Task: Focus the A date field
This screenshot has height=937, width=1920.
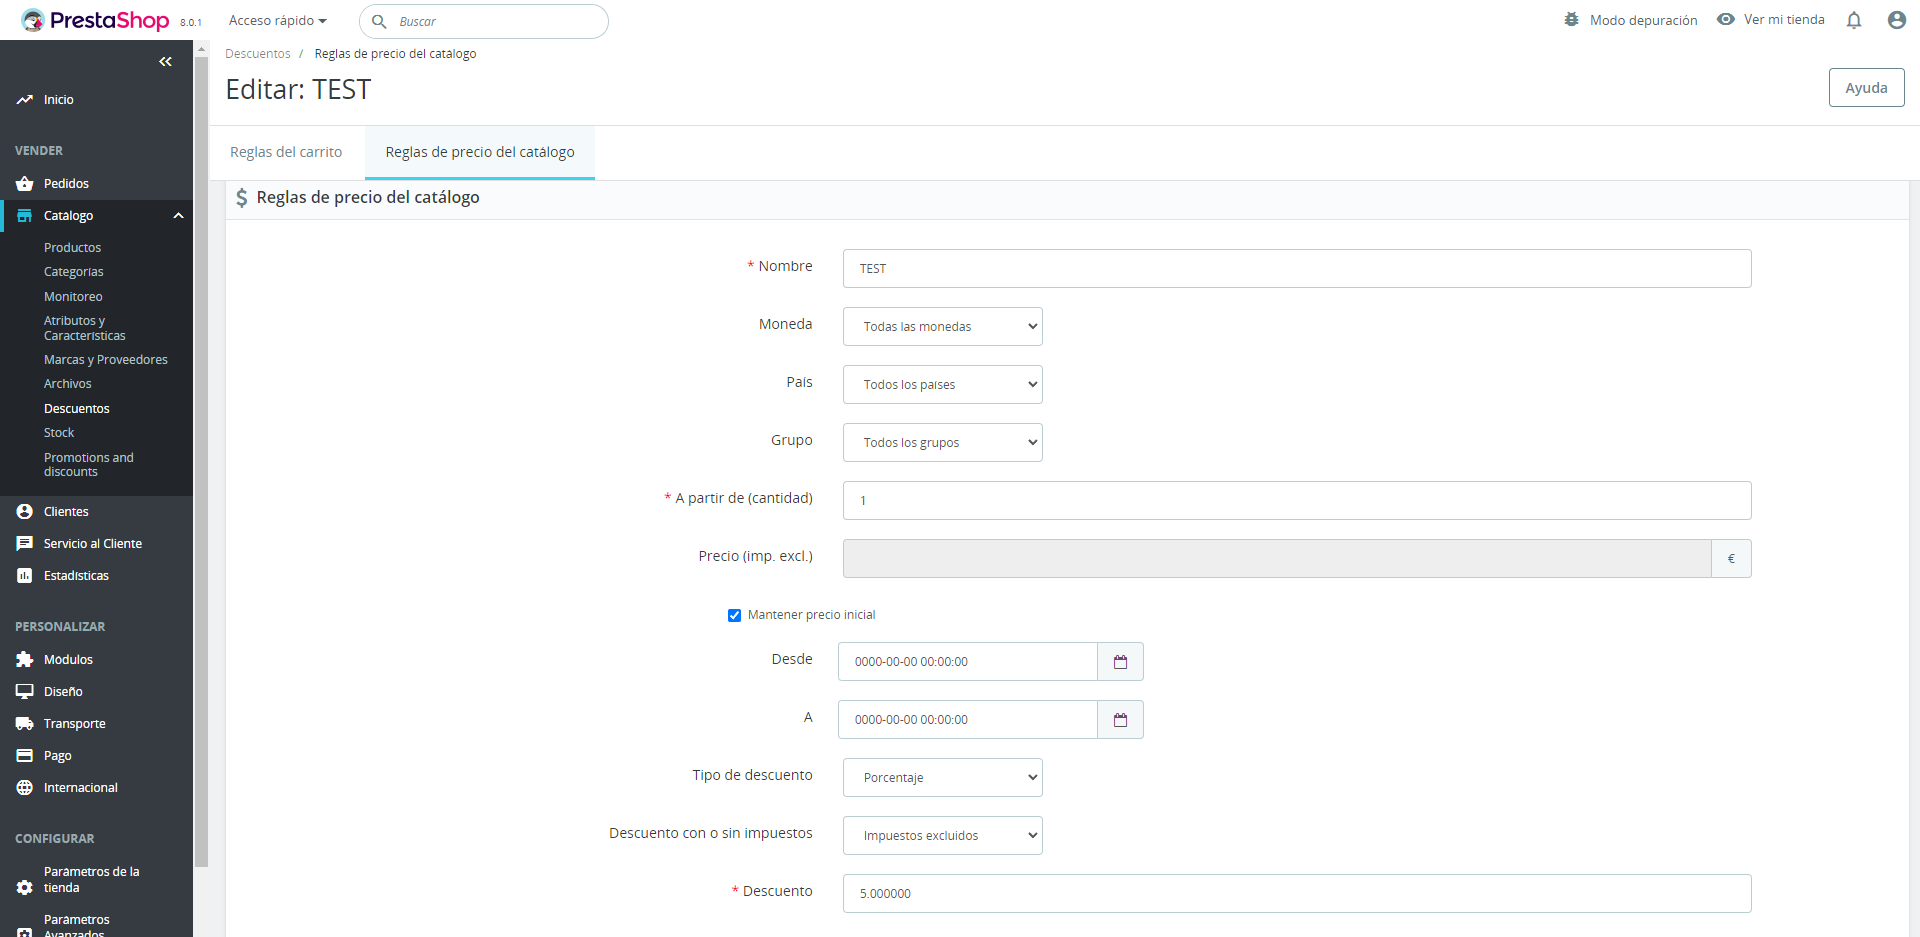Action: [x=968, y=720]
